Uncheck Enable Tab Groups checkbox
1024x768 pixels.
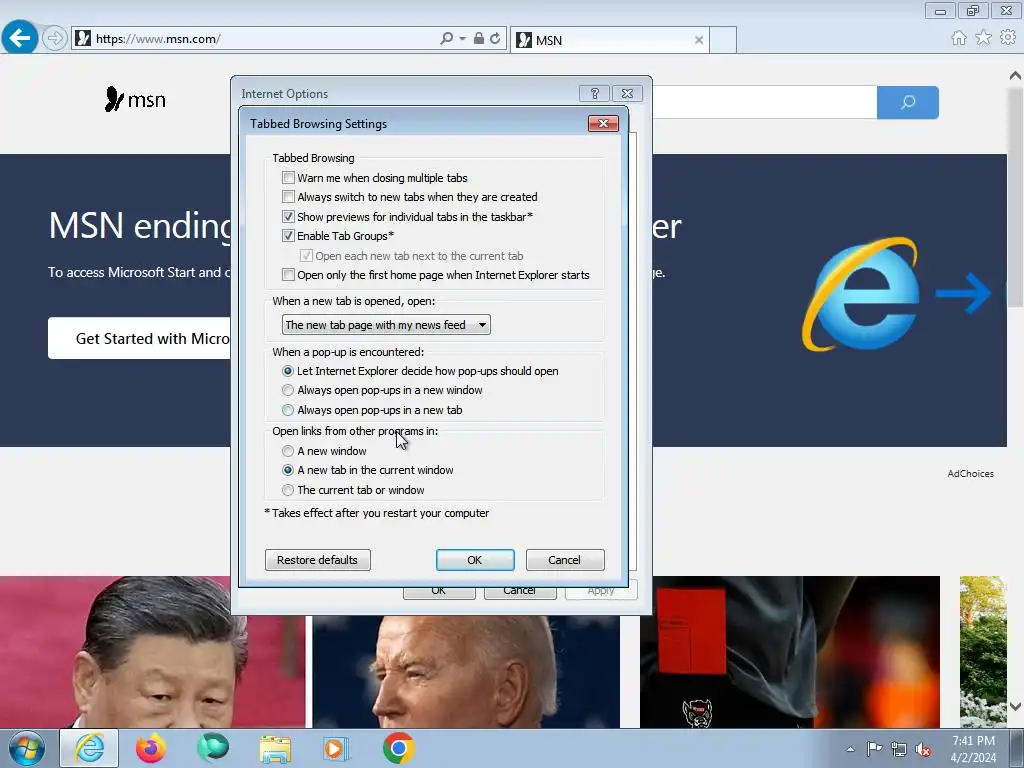tap(288, 236)
